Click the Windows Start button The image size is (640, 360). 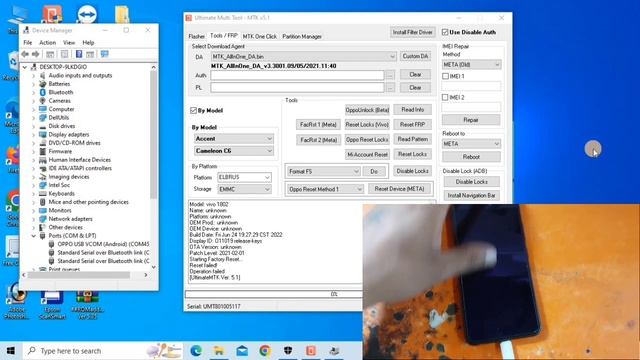(x=11, y=351)
